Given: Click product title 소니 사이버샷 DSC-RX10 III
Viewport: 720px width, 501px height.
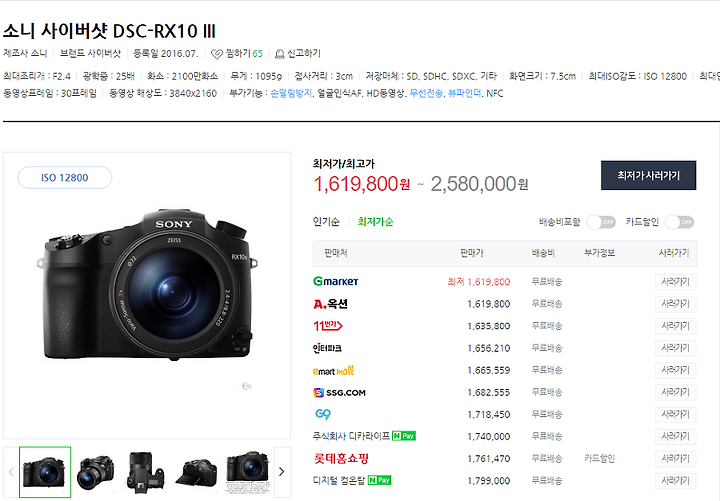Looking at the screenshot, I should click(109, 31).
